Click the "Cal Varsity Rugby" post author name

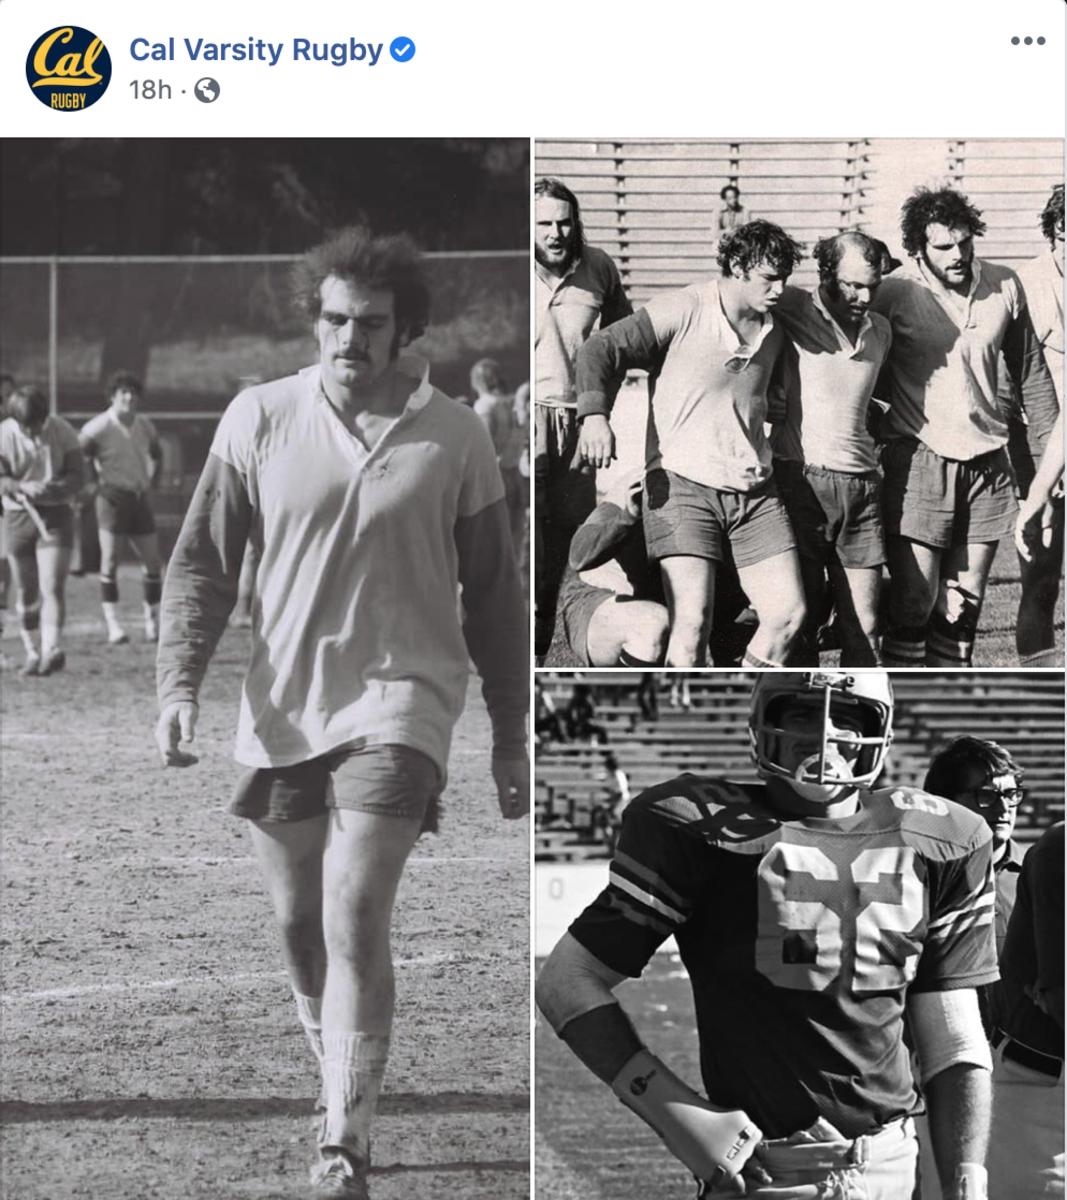[x=256, y=50]
